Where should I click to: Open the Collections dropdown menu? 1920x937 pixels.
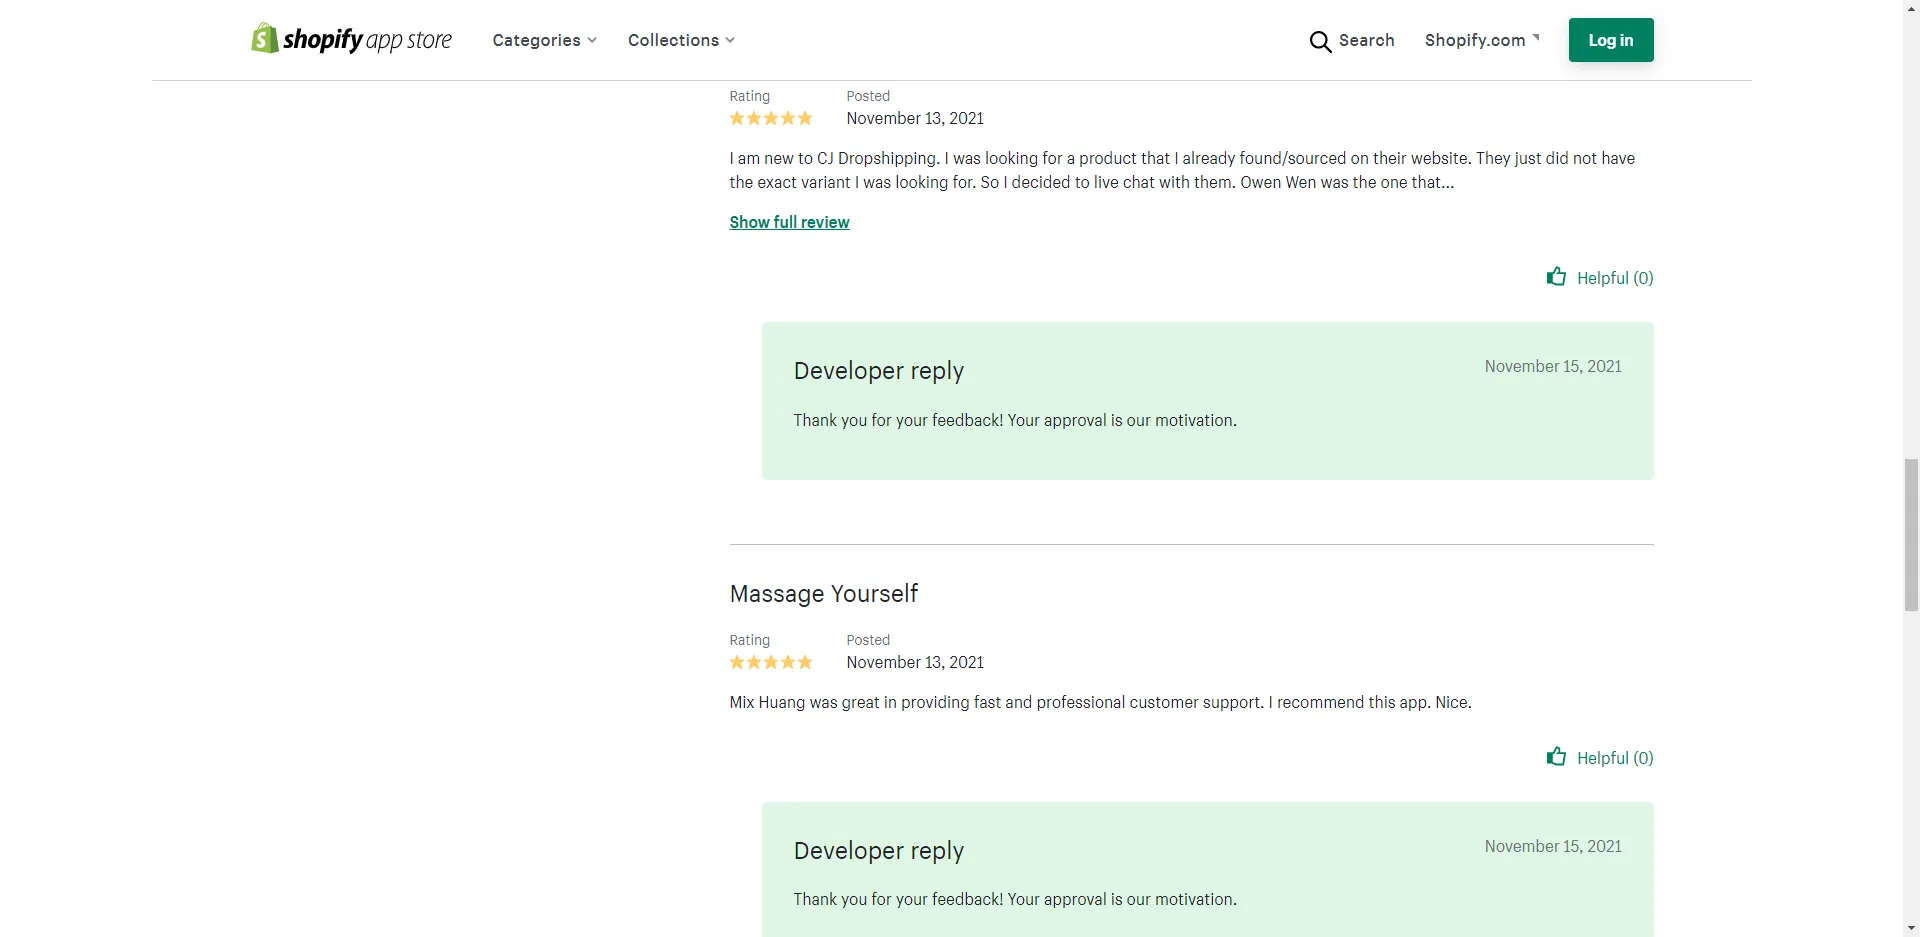coord(681,40)
